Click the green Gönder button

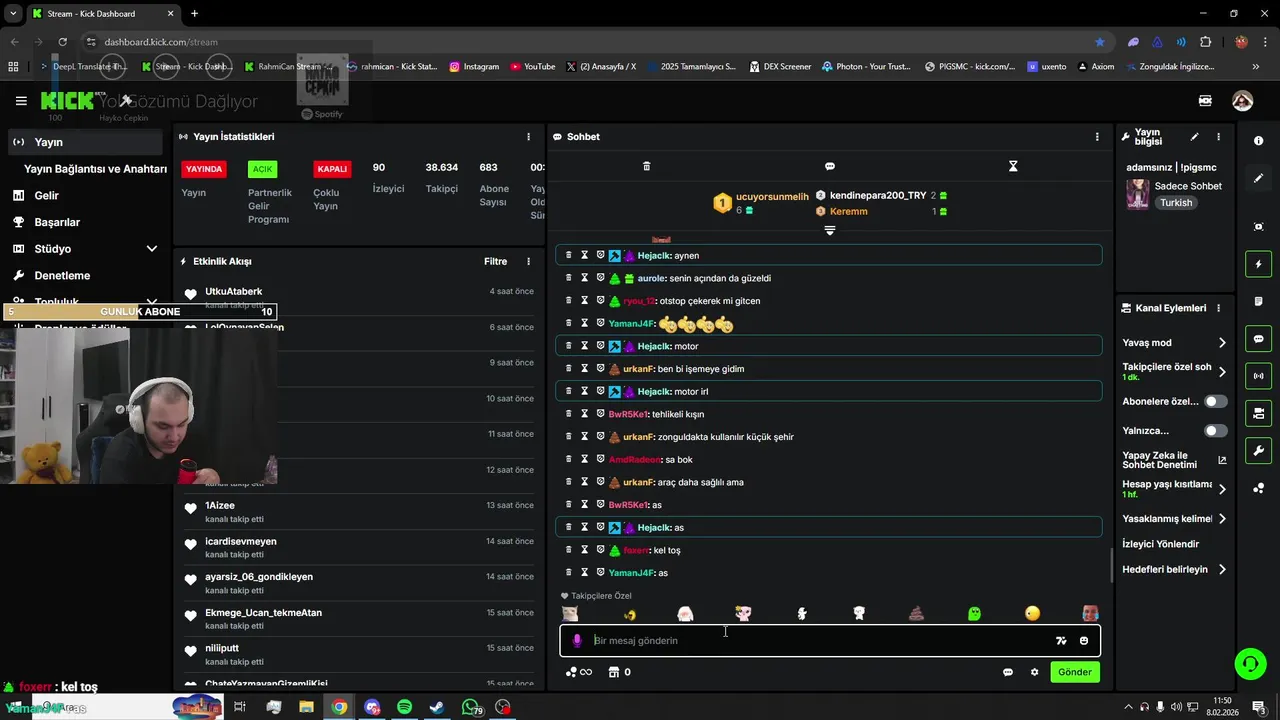tap(1075, 672)
